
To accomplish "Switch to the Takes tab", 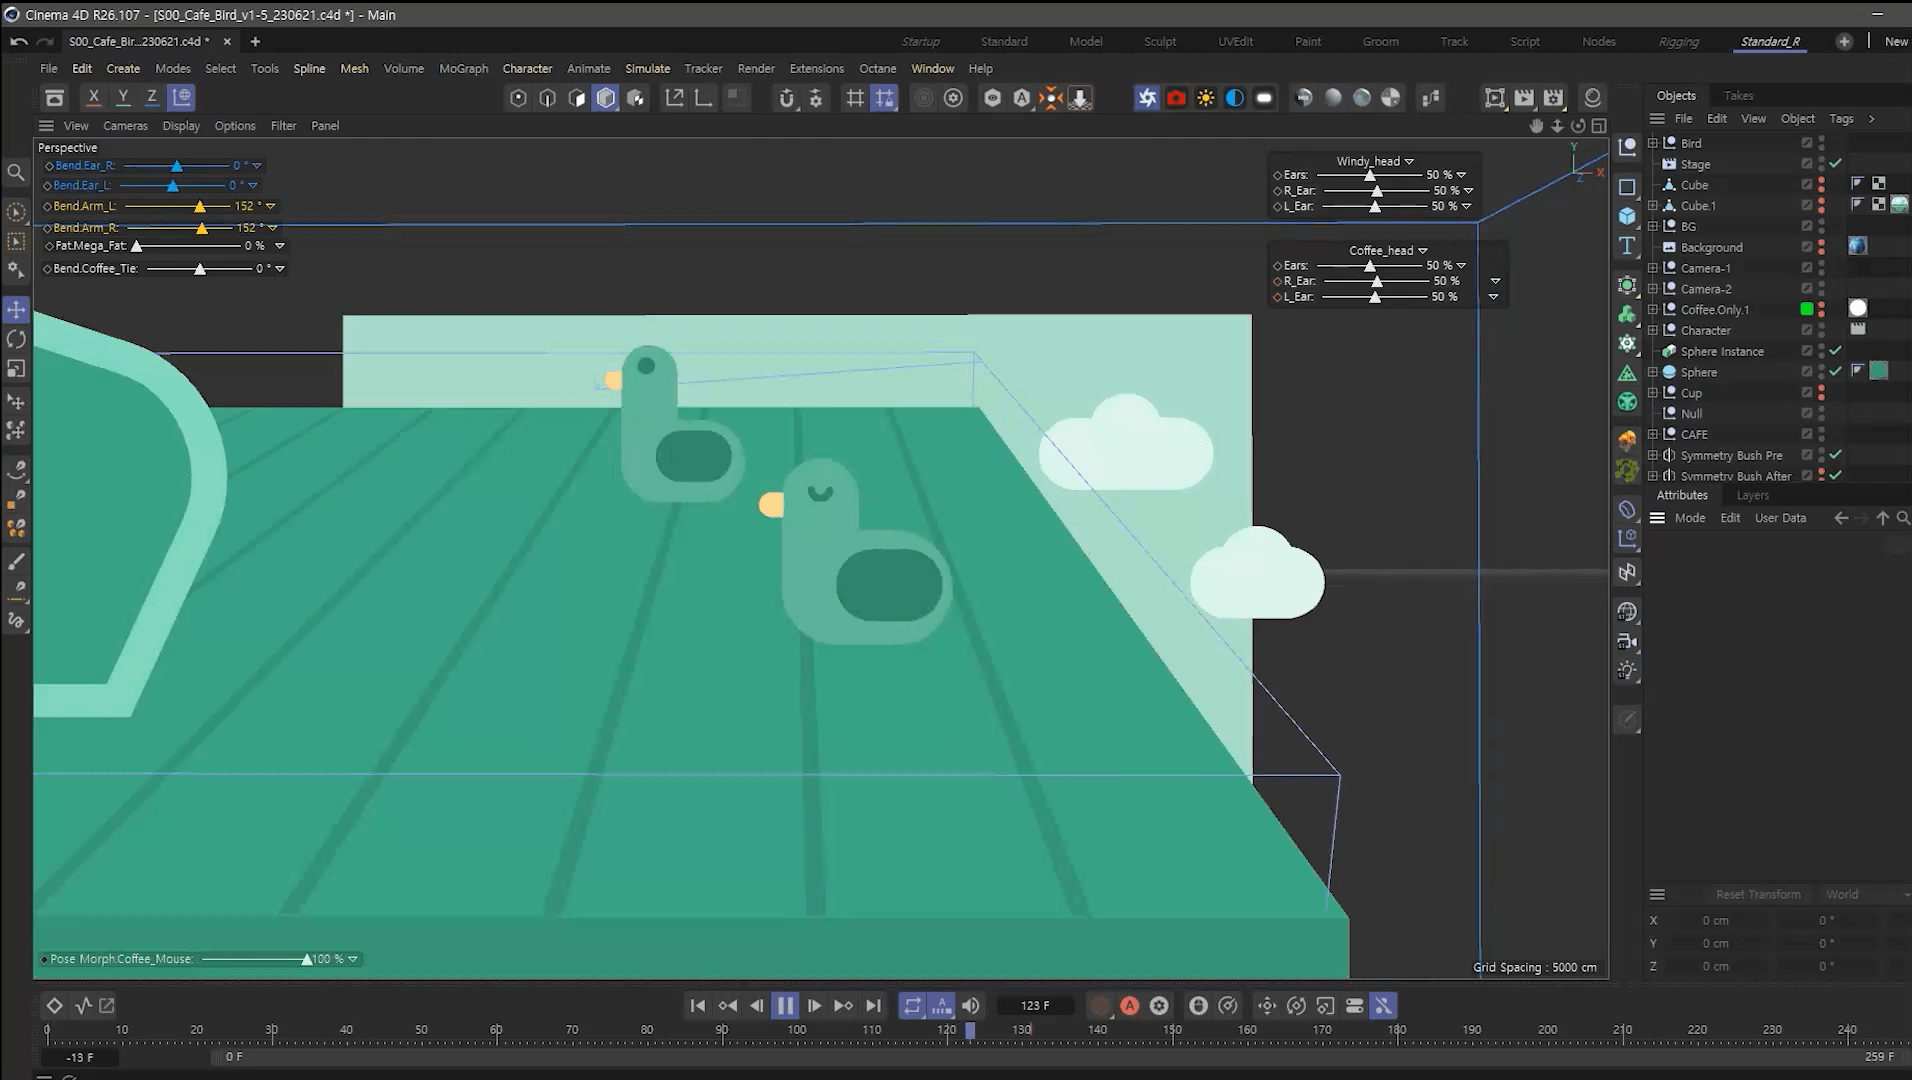I will [x=1738, y=95].
